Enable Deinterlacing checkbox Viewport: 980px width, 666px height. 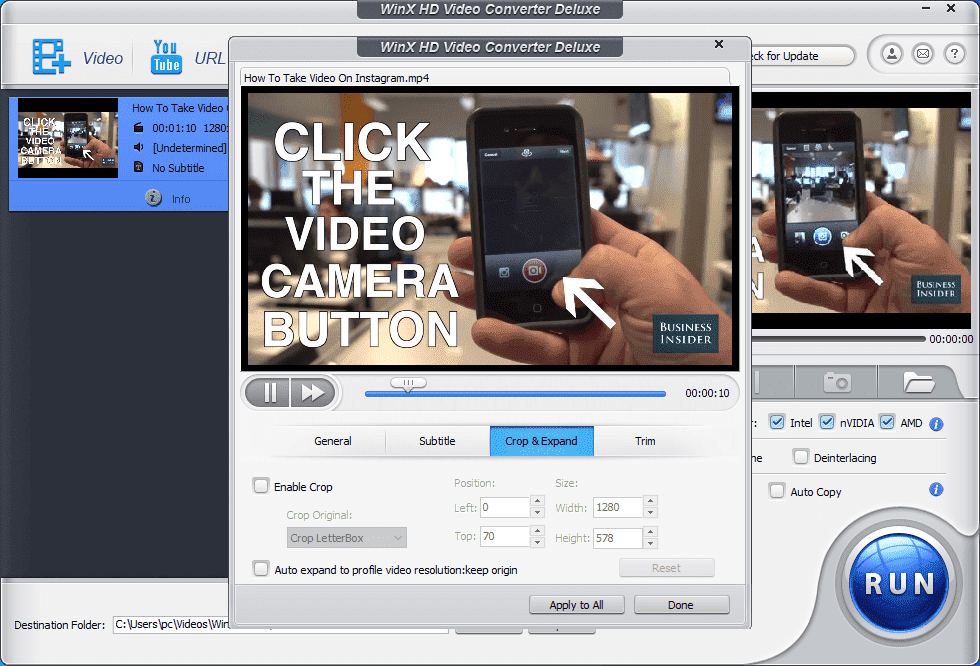[x=801, y=457]
